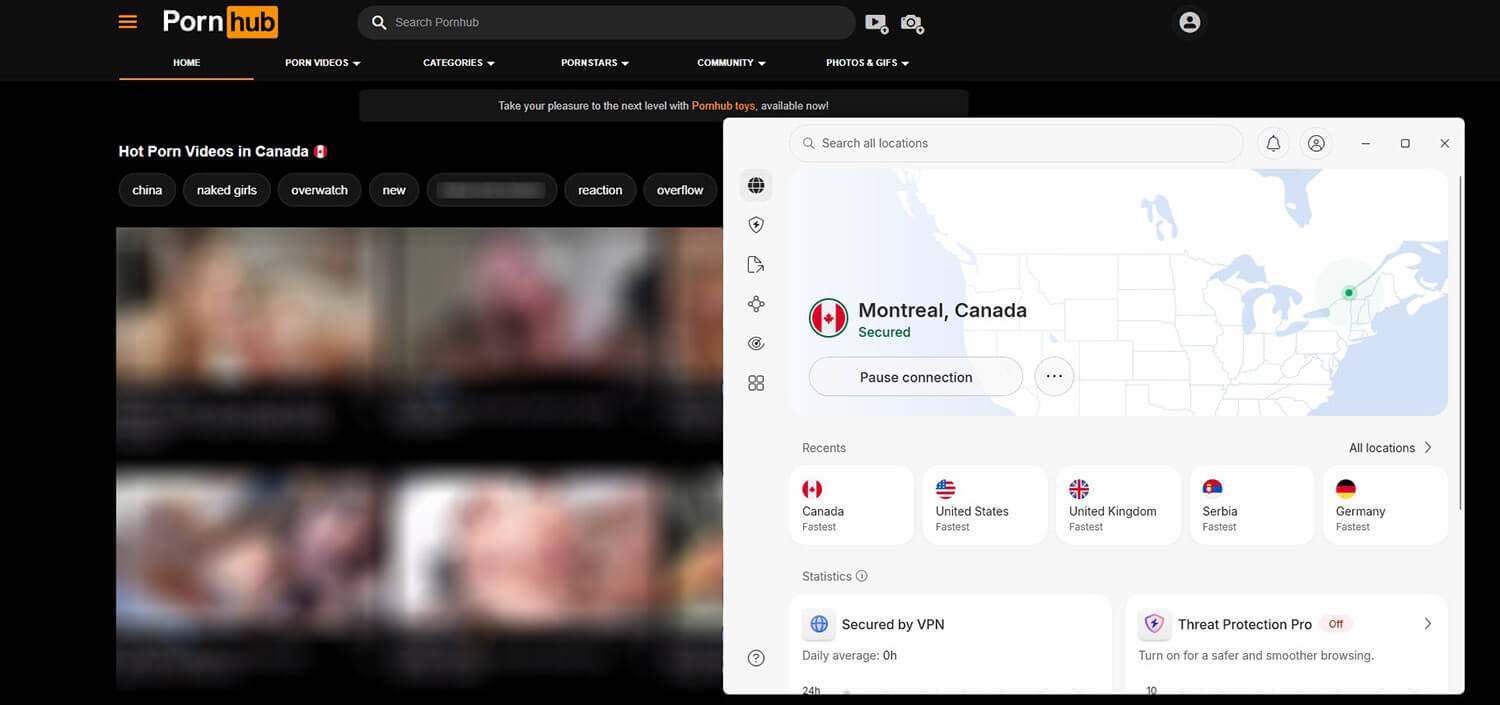This screenshot has height=705, width=1500.
Task: Click the Pornhub toys link in banner
Action: tap(723, 106)
